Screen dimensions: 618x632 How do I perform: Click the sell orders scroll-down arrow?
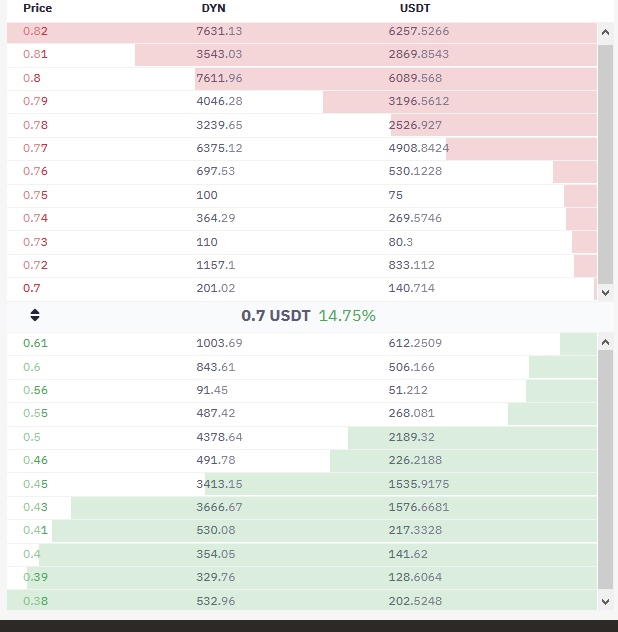pos(605,293)
